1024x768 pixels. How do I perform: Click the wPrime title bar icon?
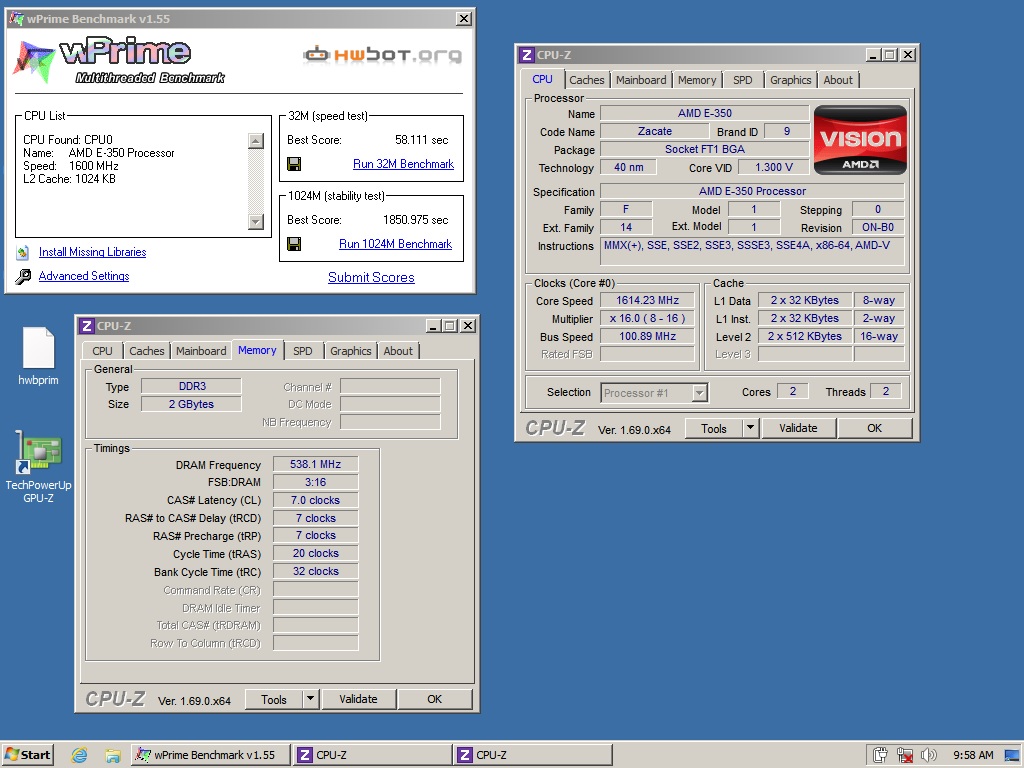[16, 19]
